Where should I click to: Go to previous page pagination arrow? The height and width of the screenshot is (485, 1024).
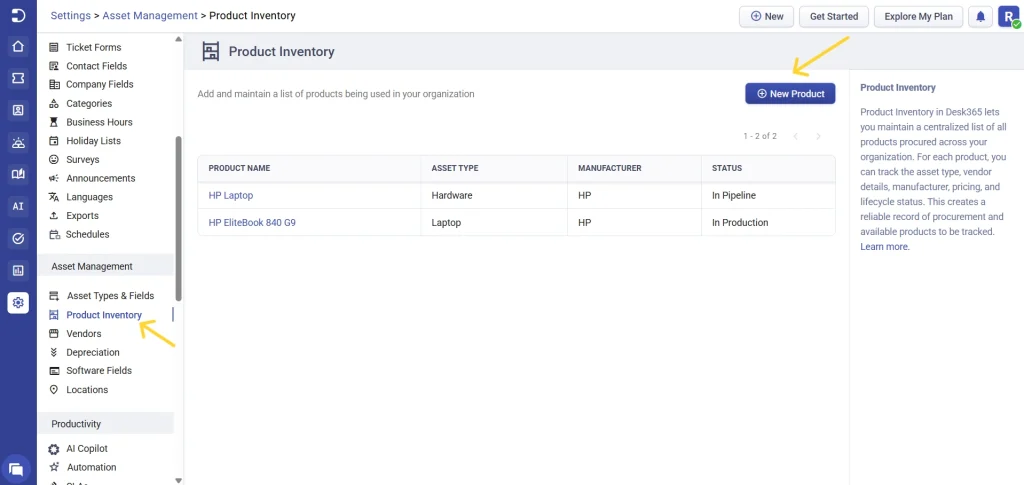tap(795, 136)
